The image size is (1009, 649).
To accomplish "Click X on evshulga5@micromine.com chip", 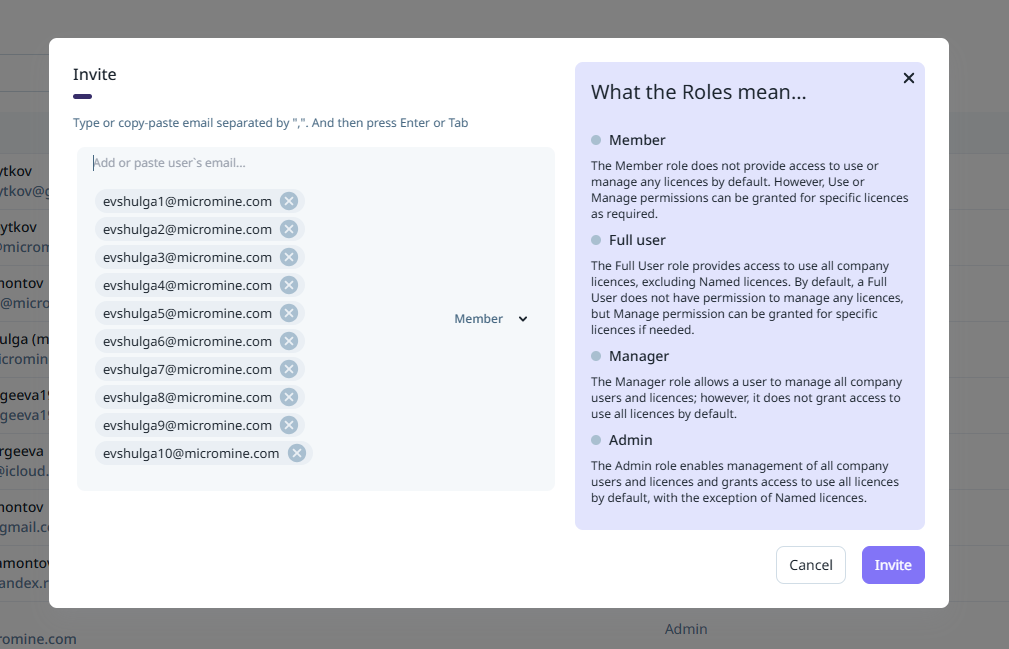I will (x=289, y=313).
